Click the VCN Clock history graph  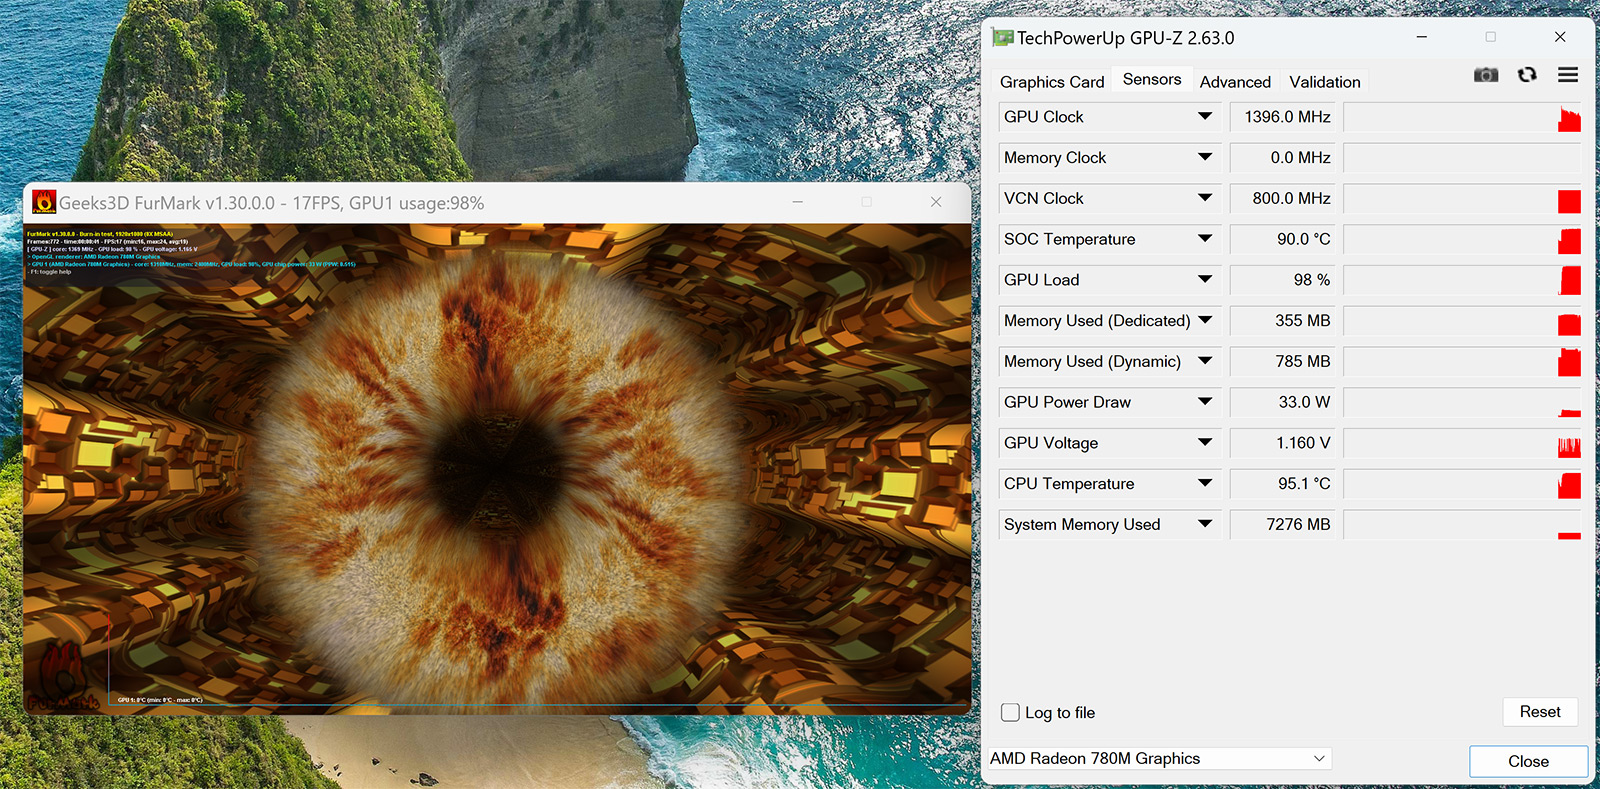coord(1462,198)
